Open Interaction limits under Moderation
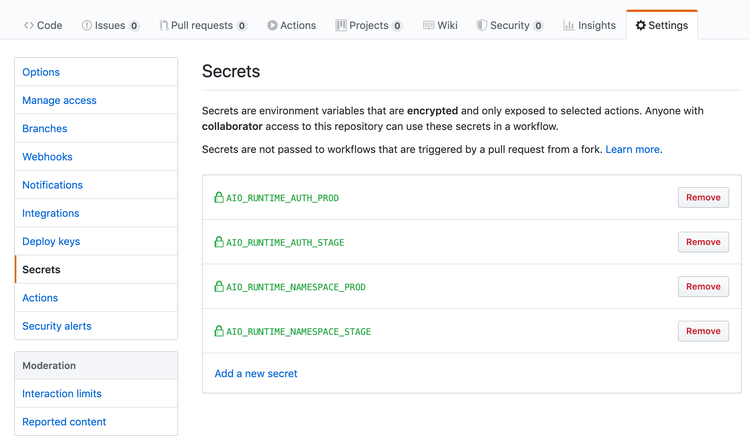The width and height of the screenshot is (750, 444). click(62, 393)
